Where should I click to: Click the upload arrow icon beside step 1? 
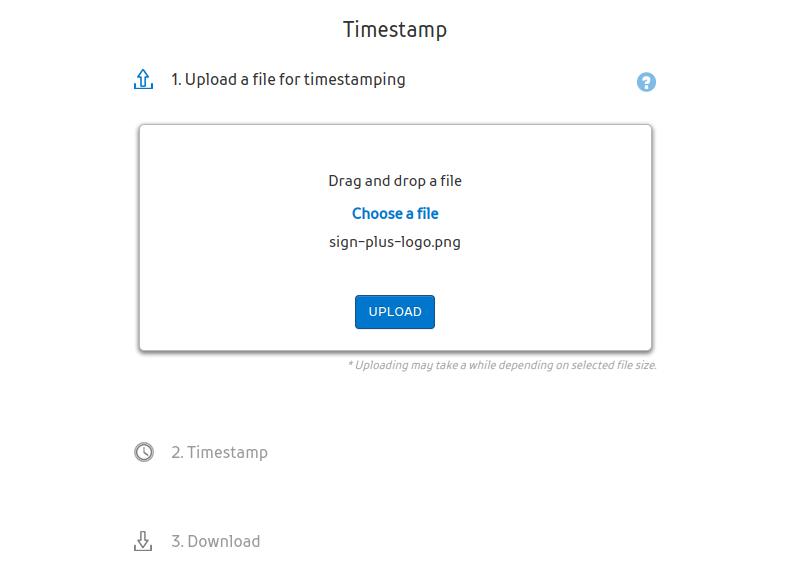click(143, 80)
